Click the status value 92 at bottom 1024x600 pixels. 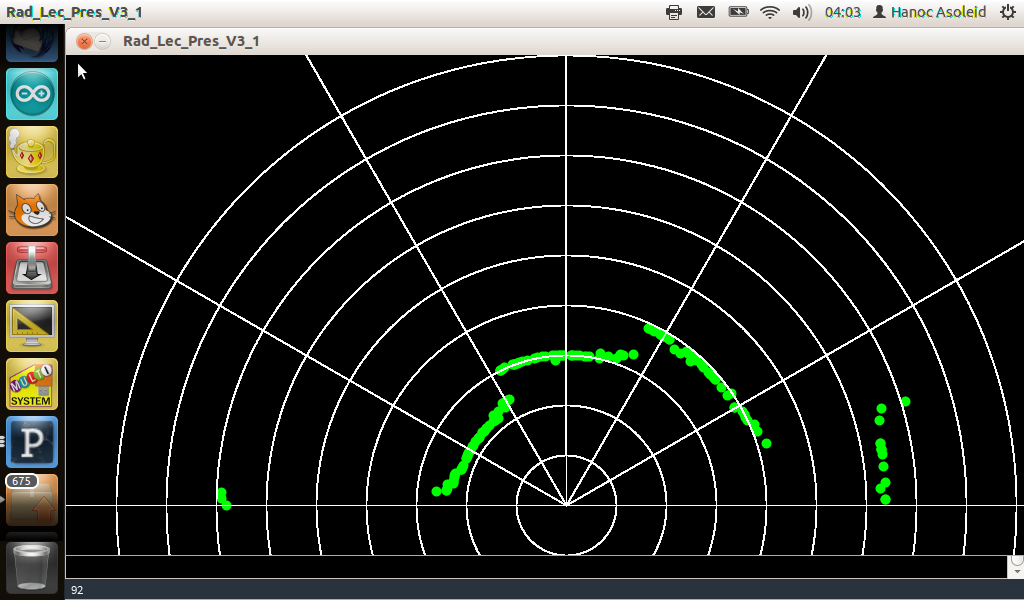pyautogui.click(x=77, y=590)
